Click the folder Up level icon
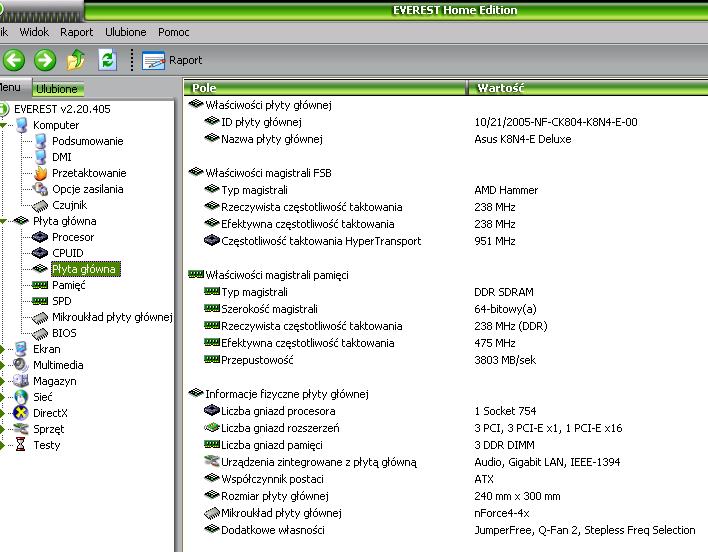The width and height of the screenshot is (708, 552). point(76,60)
